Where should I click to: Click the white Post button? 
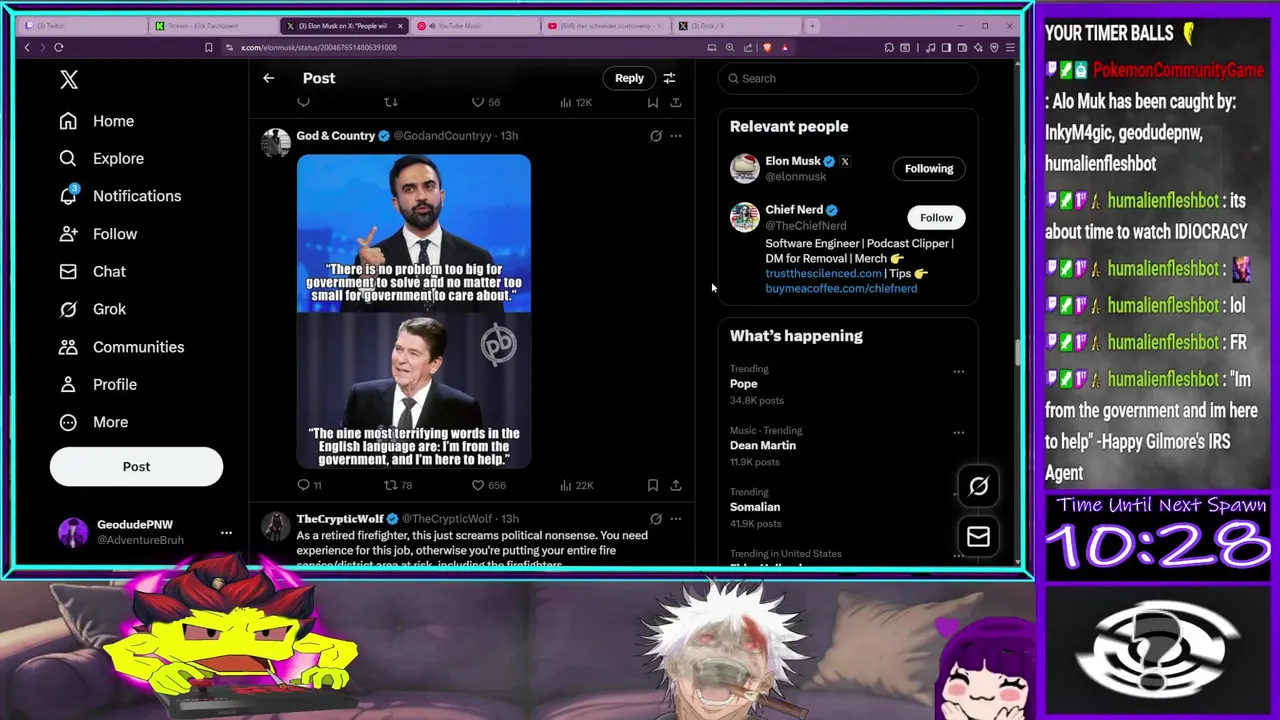pyautogui.click(x=136, y=467)
